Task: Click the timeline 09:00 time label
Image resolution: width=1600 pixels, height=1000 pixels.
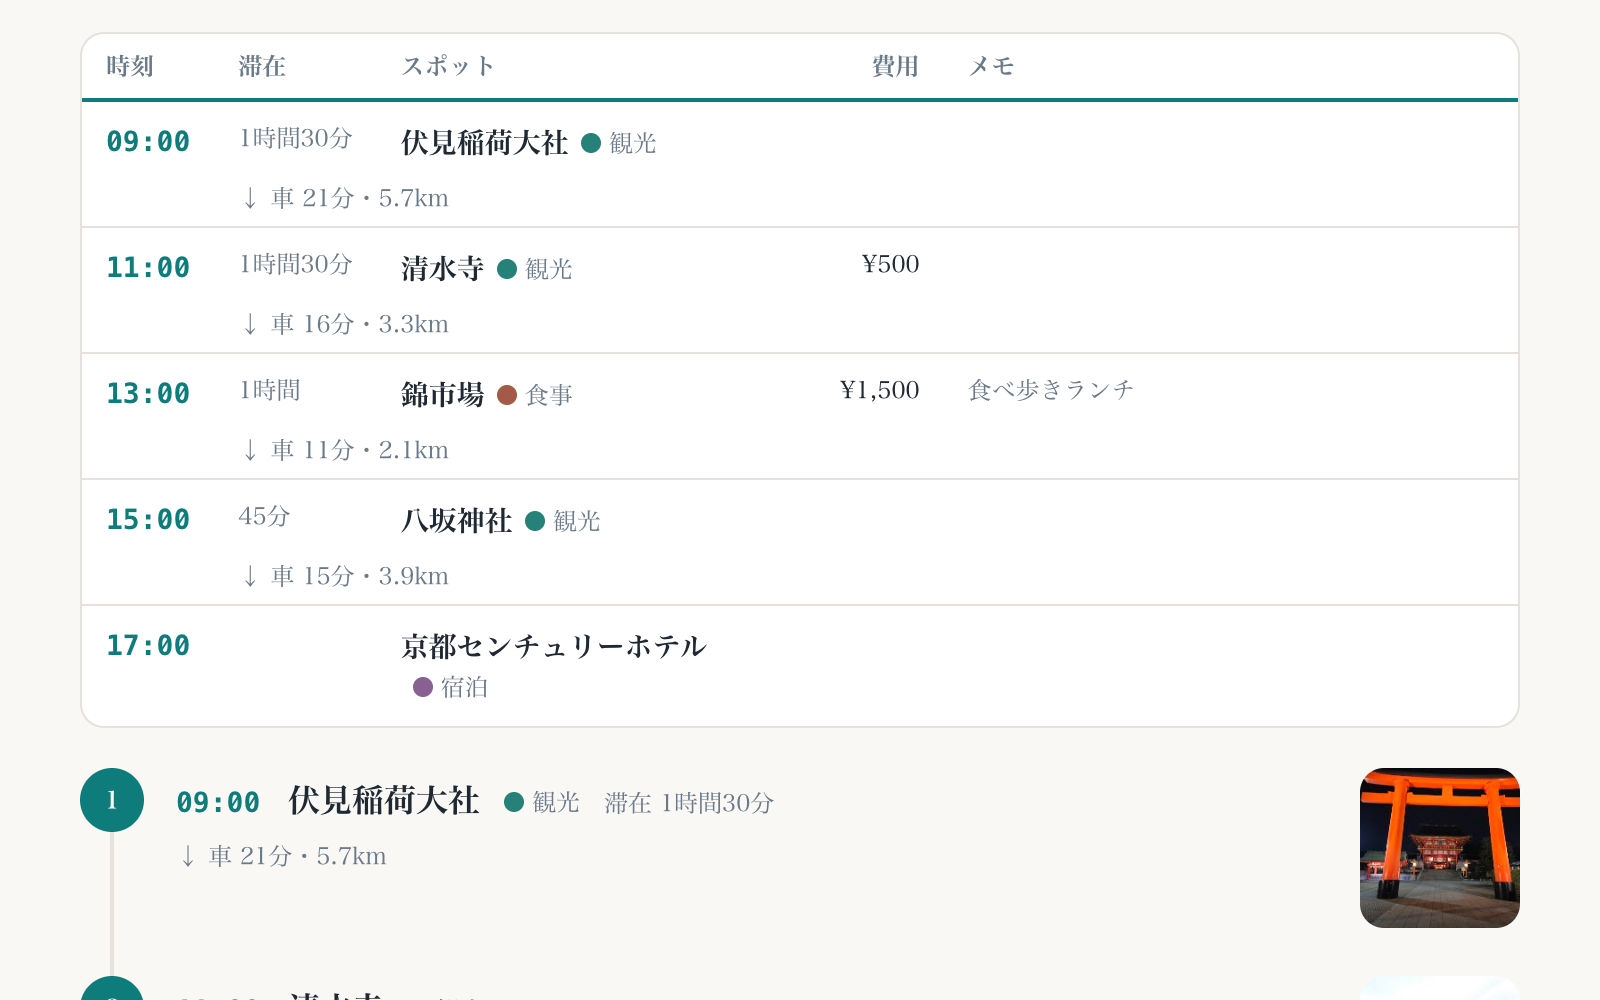Action: click(218, 803)
